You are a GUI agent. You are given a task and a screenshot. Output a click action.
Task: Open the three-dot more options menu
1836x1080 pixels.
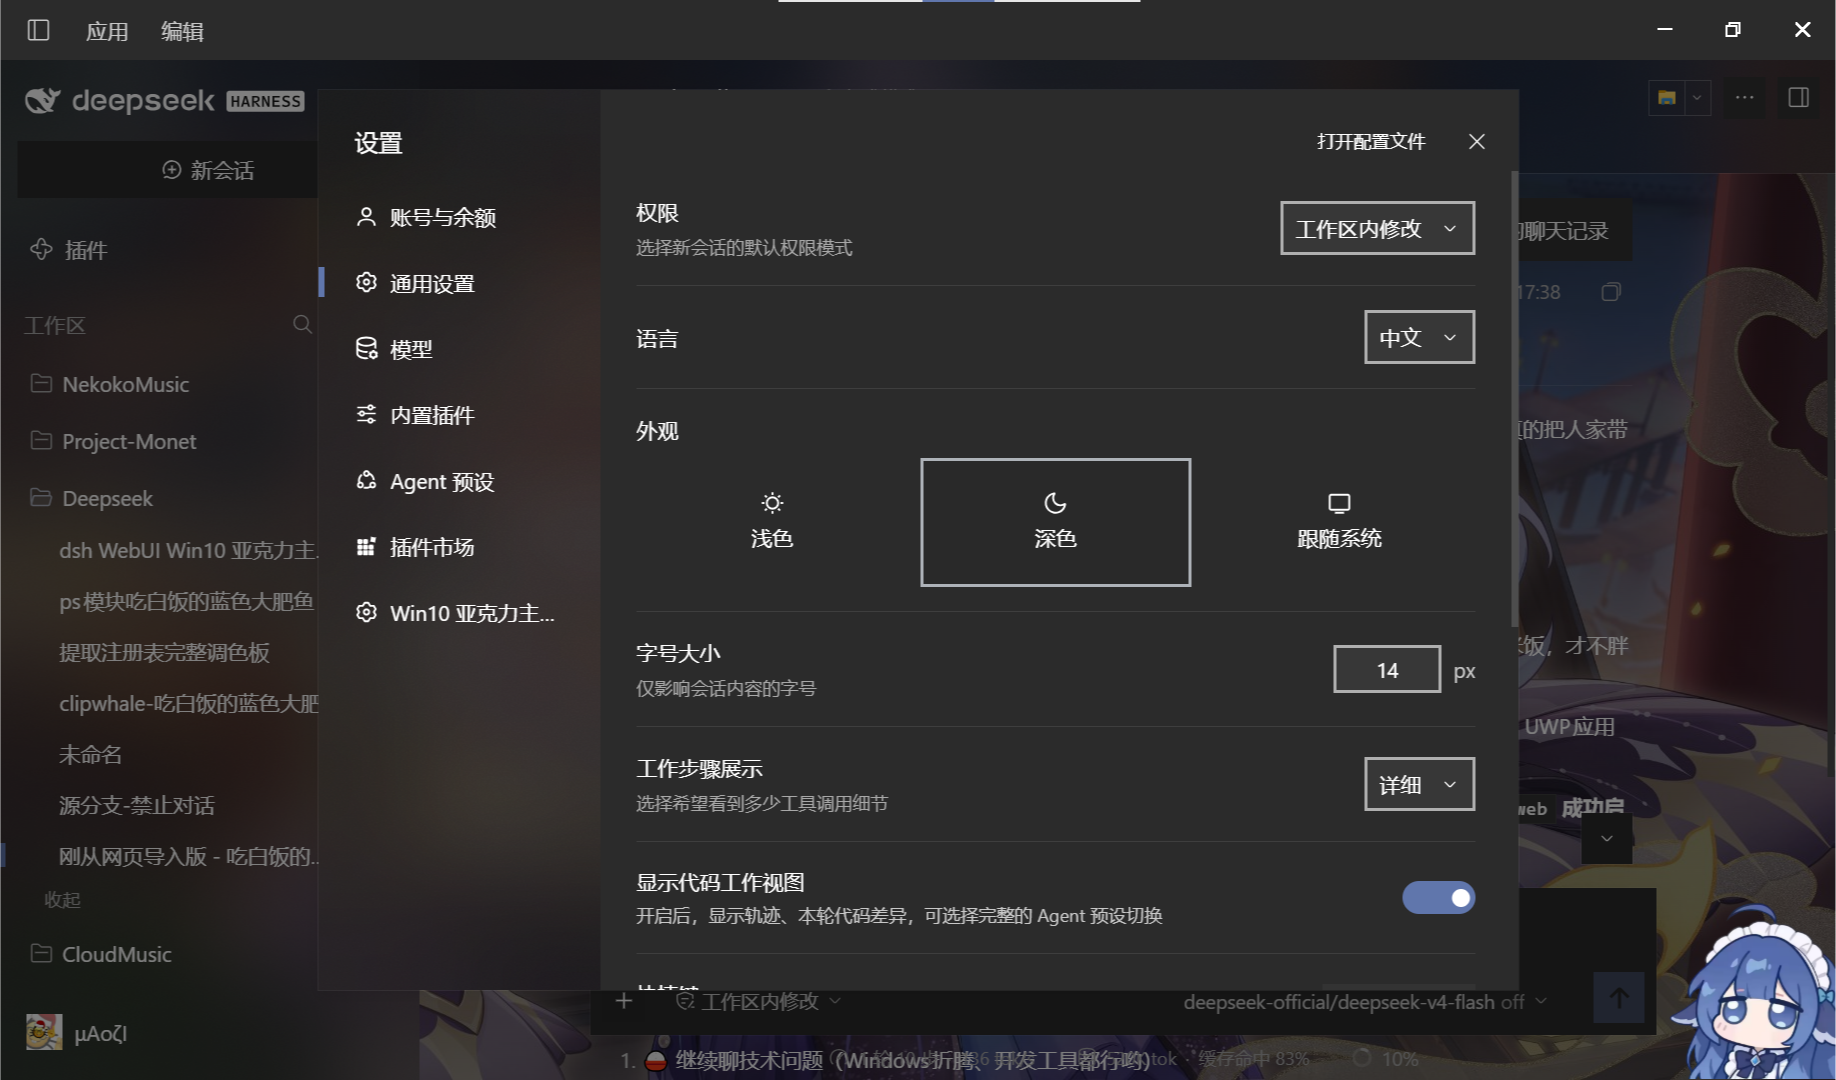click(1744, 97)
